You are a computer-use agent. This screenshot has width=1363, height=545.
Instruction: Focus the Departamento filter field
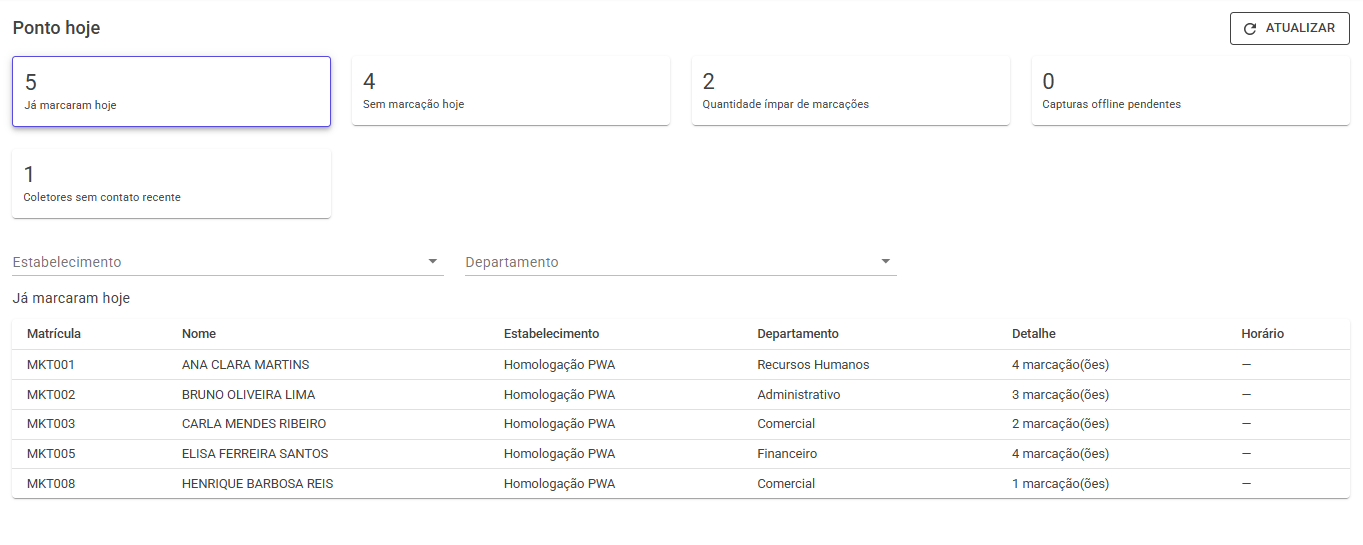pos(681,262)
